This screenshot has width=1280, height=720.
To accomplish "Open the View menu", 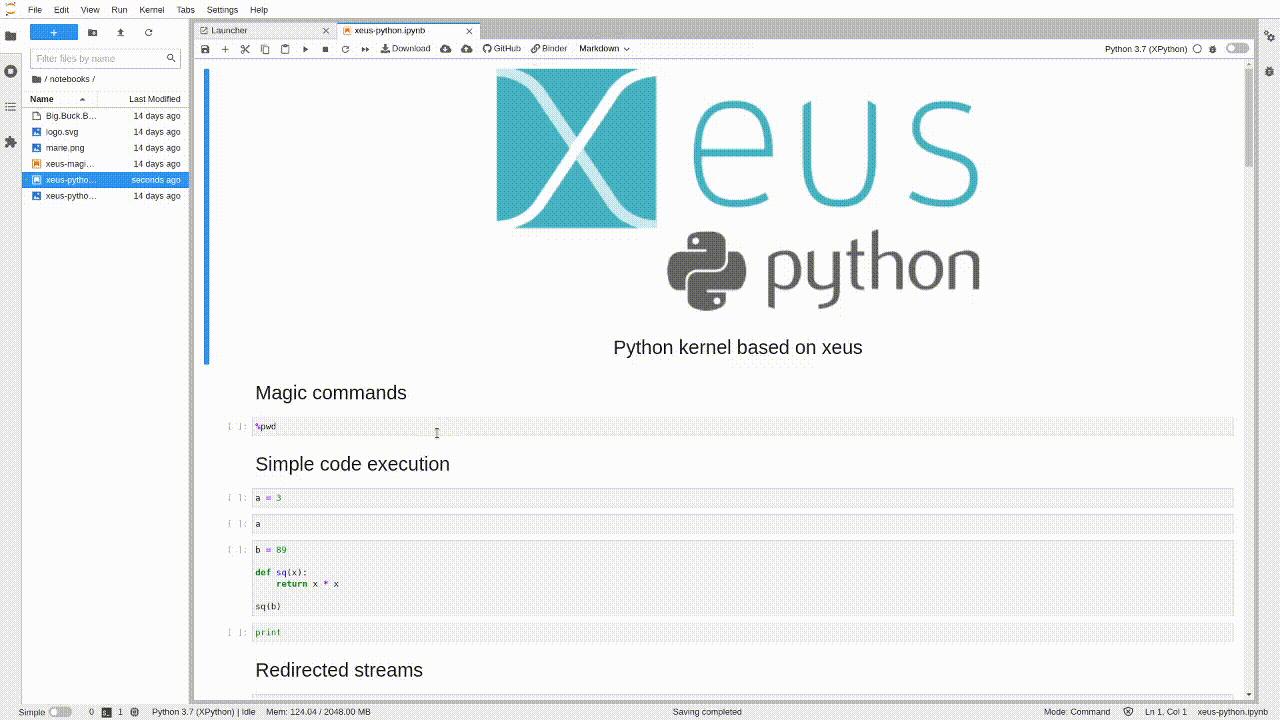I will [x=90, y=10].
